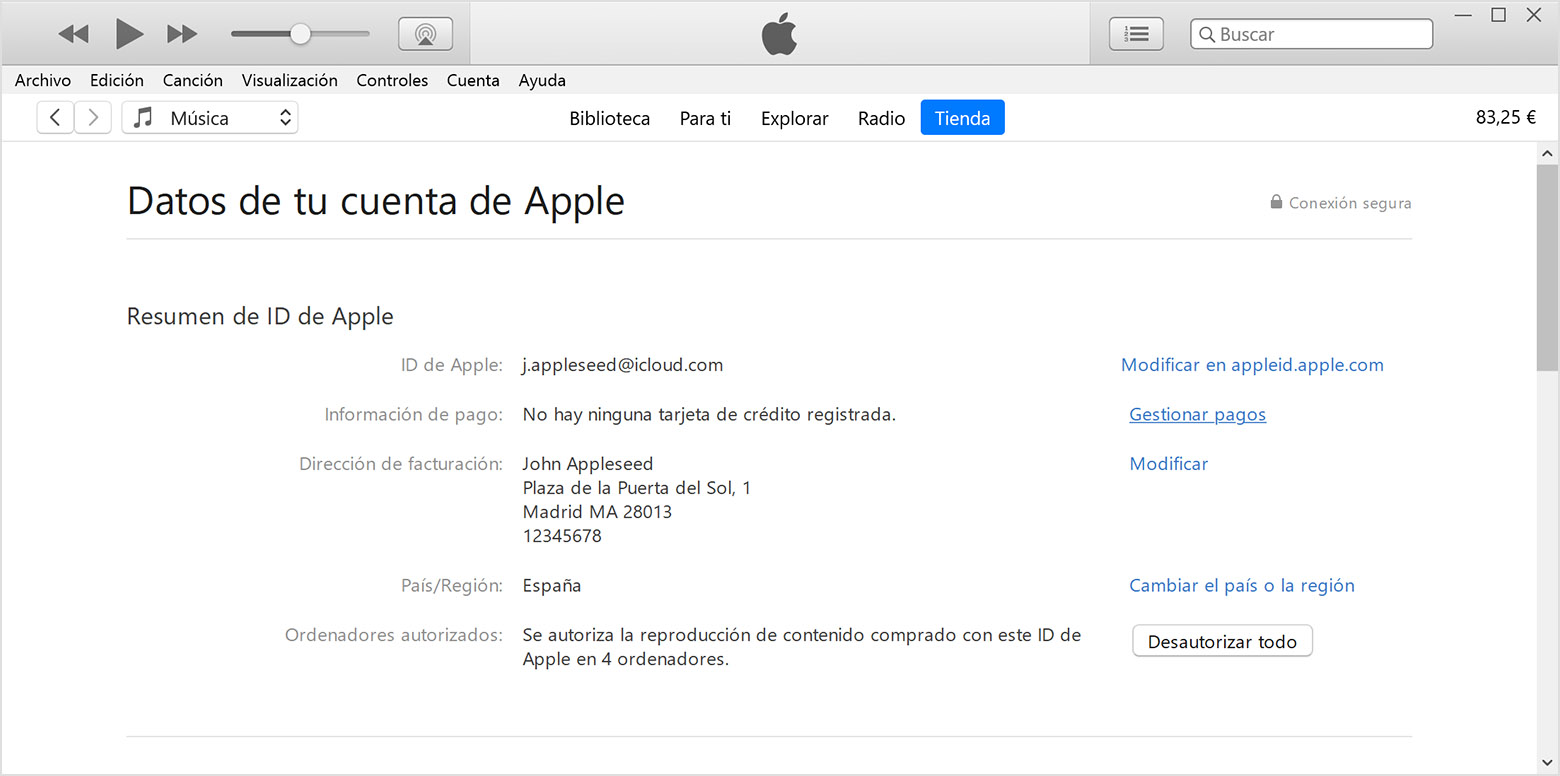1560x776 pixels.
Task: Open the Cuenta menu
Action: 473,80
